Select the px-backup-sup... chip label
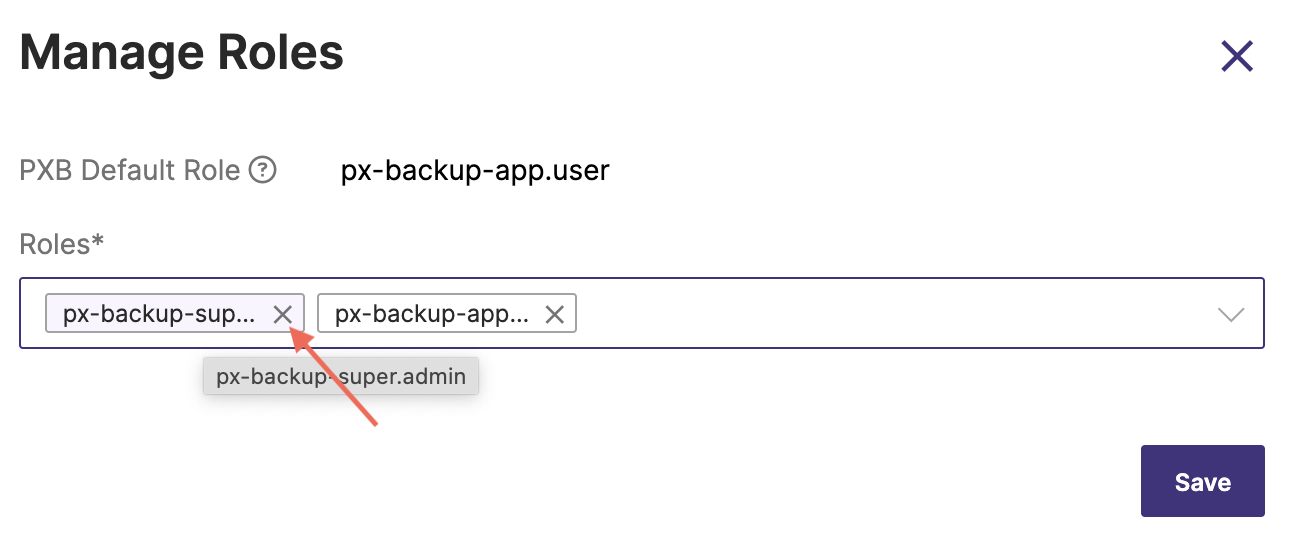 click(x=159, y=314)
